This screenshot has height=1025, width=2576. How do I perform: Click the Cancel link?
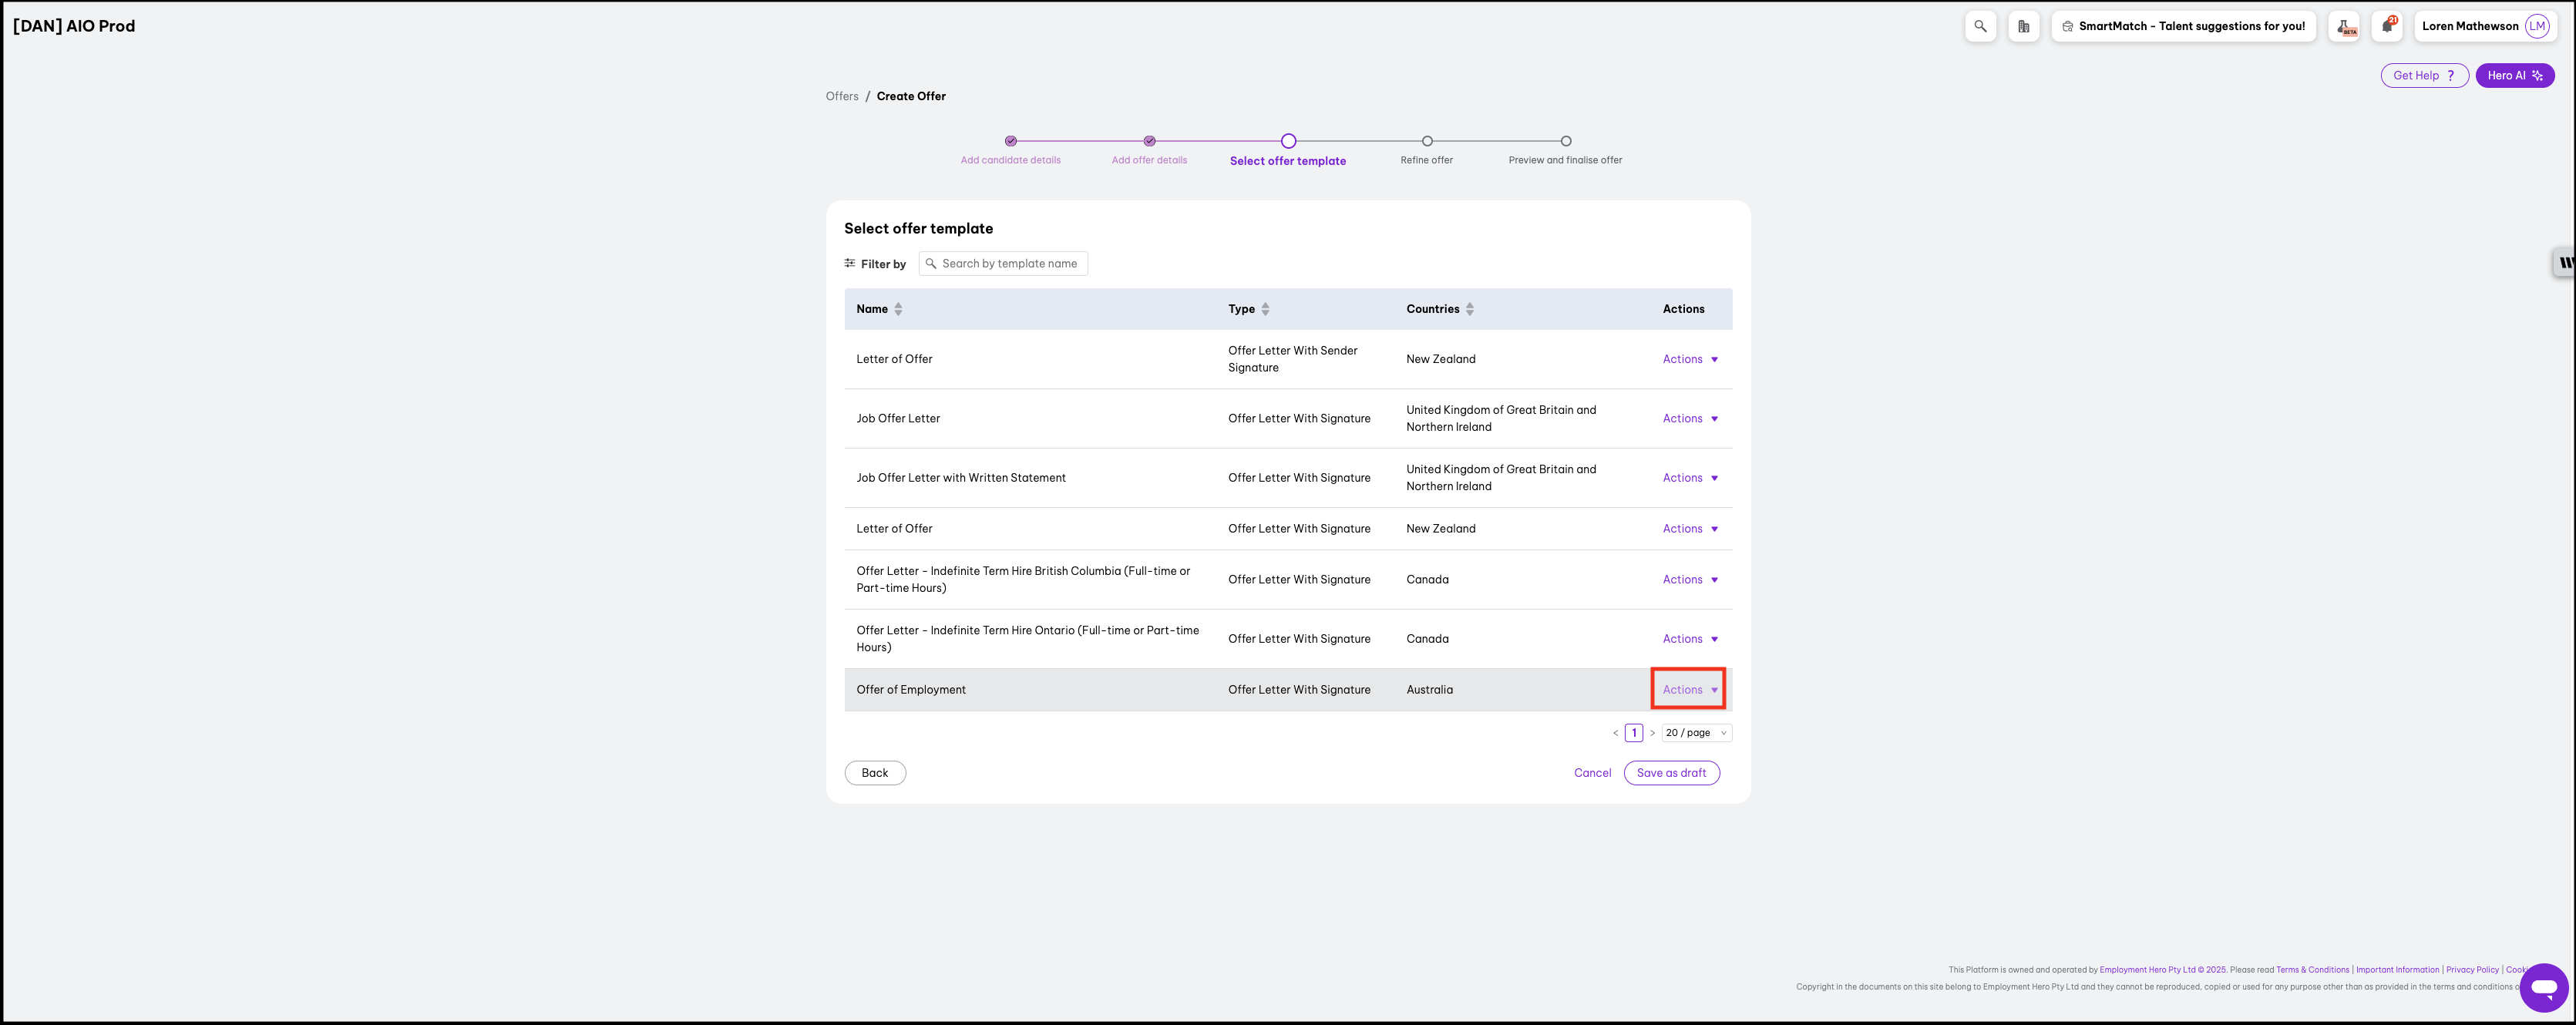1592,773
